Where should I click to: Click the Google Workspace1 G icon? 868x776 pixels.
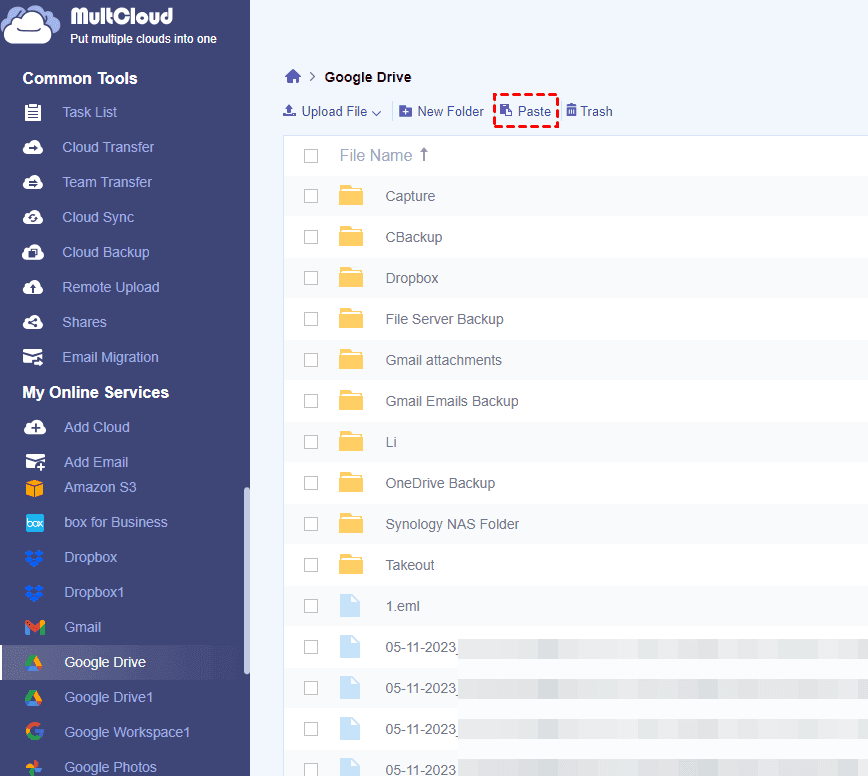pos(34,732)
